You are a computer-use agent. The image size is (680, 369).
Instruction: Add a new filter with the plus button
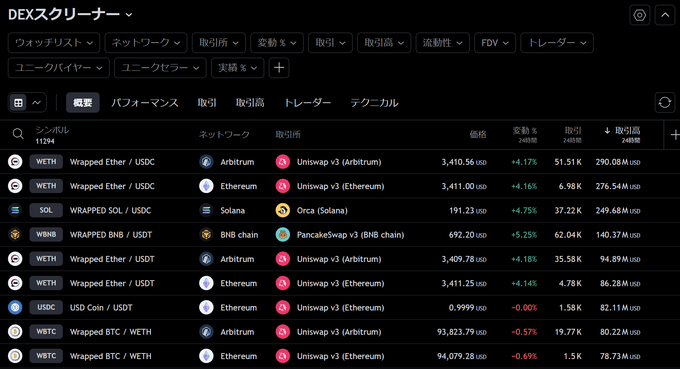click(x=279, y=68)
